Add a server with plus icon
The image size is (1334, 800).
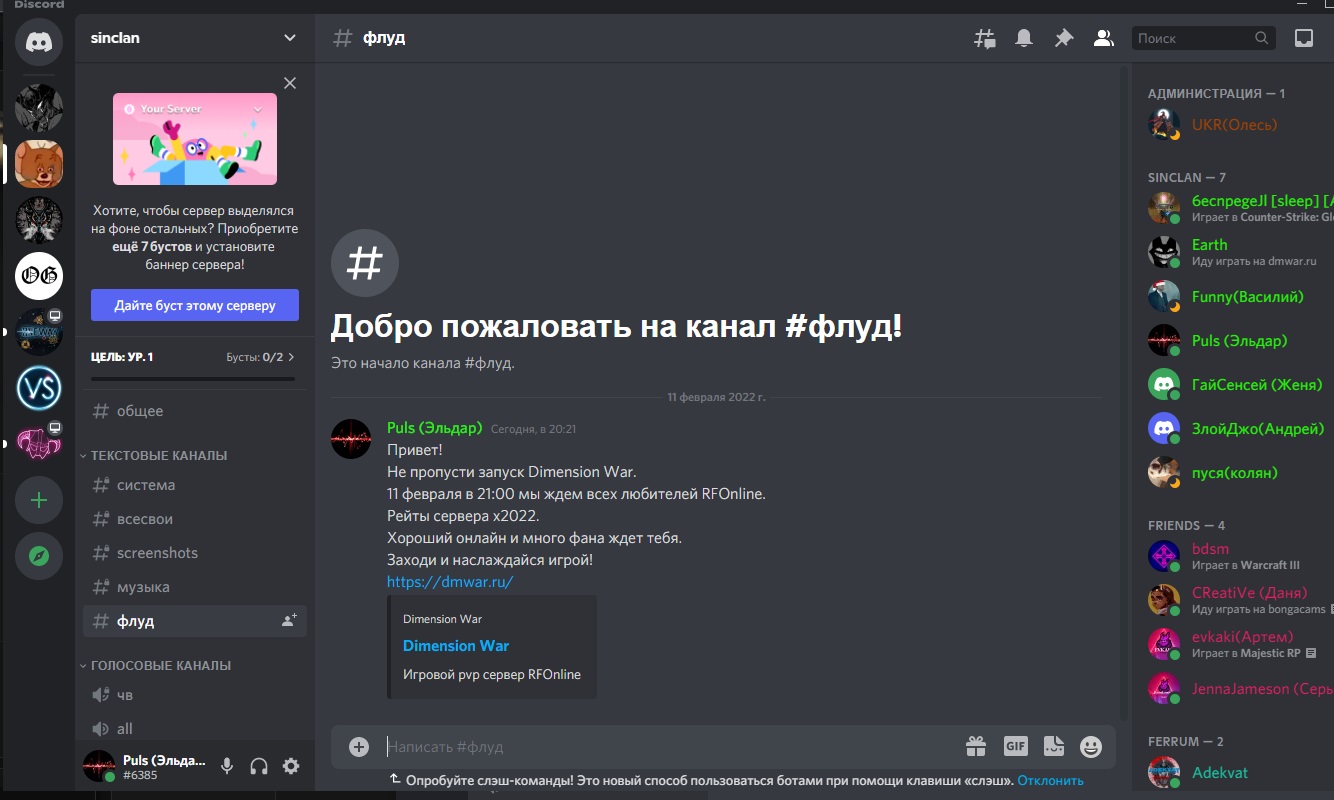(39, 500)
